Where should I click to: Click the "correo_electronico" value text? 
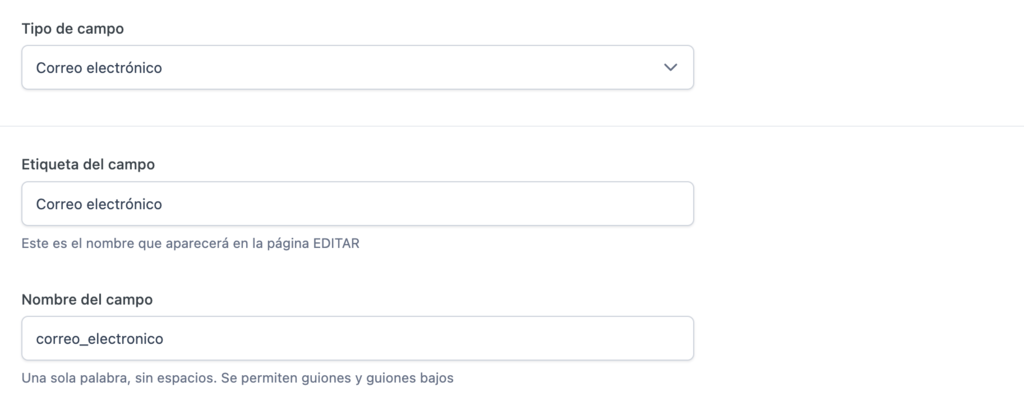coord(99,339)
